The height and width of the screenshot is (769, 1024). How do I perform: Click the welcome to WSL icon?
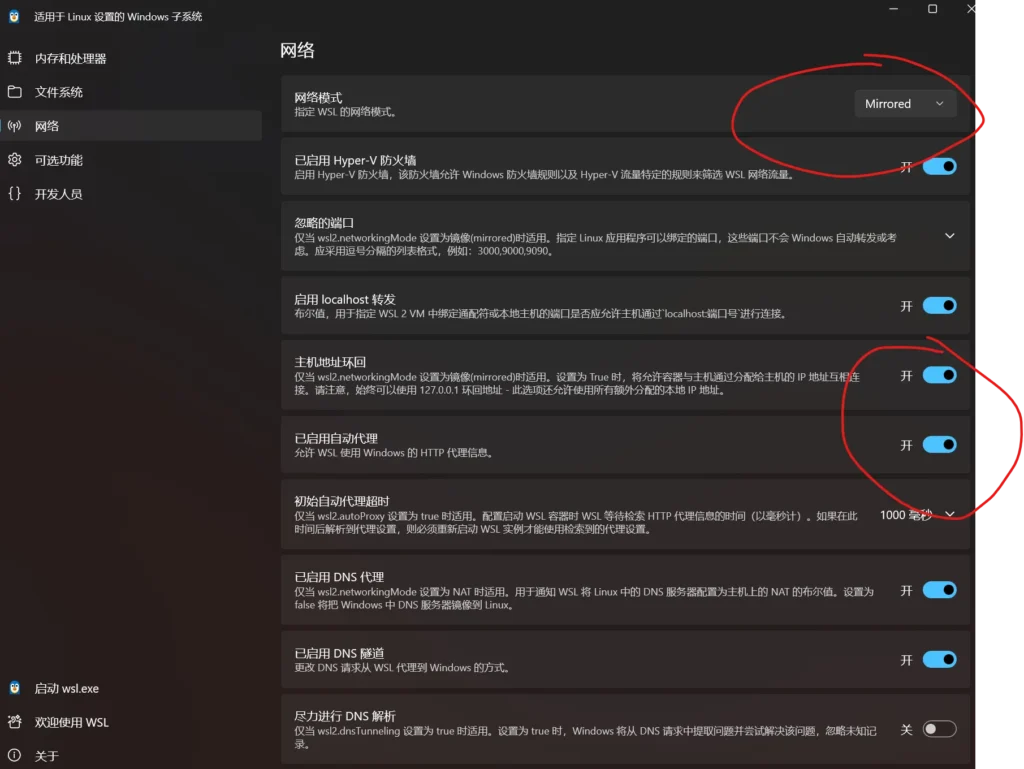click(x=14, y=722)
